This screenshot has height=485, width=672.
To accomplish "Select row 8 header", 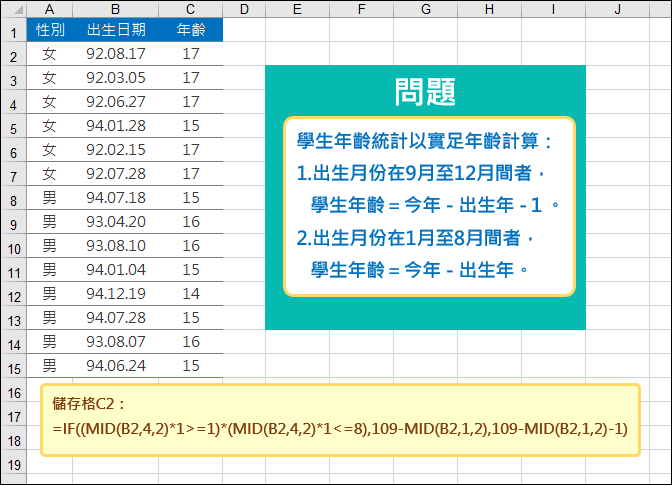I will pos(14,198).
